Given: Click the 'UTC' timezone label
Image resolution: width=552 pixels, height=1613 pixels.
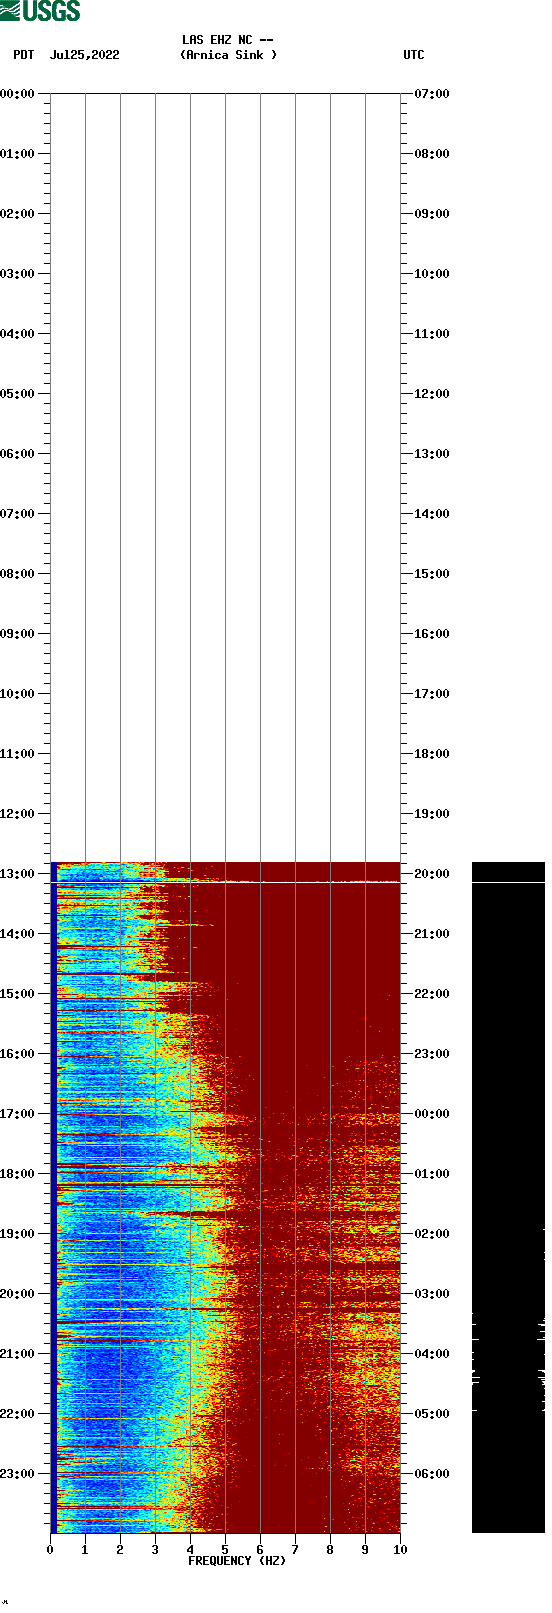Looking at the screenshot, I should [414, 55].
